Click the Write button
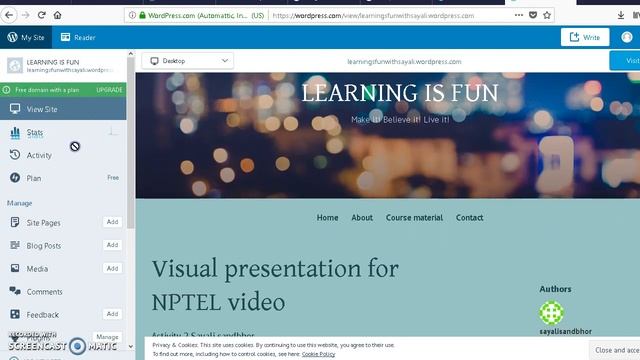Viewport: 640px width, 360px height. [585, 38]
